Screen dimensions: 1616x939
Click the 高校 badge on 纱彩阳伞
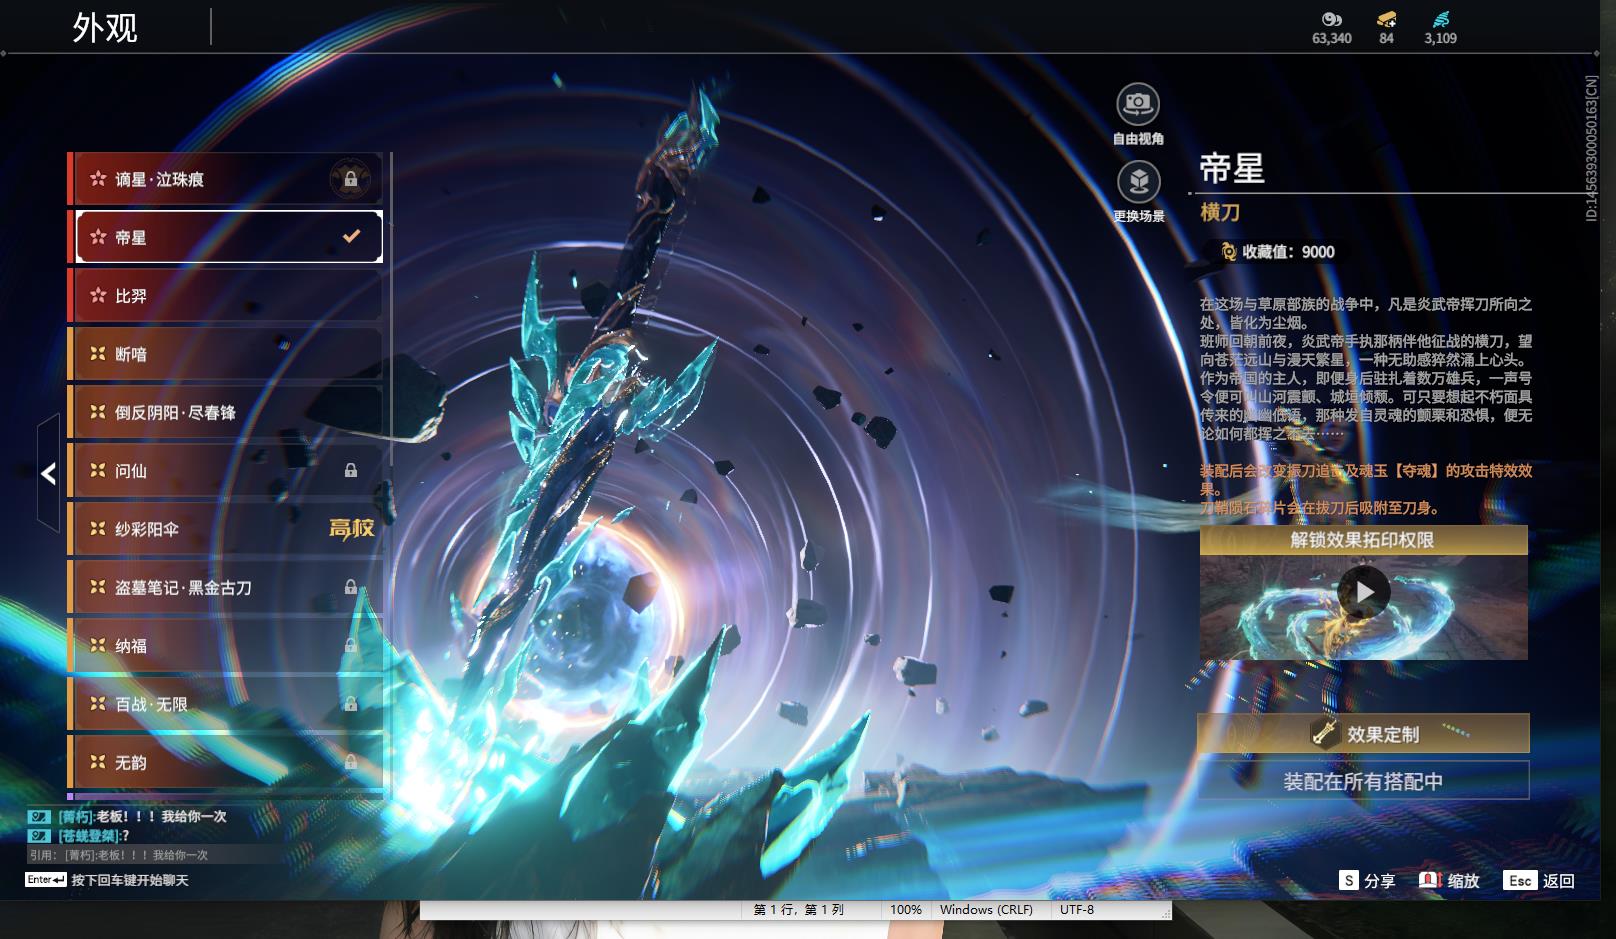click(x=352, y=528)
